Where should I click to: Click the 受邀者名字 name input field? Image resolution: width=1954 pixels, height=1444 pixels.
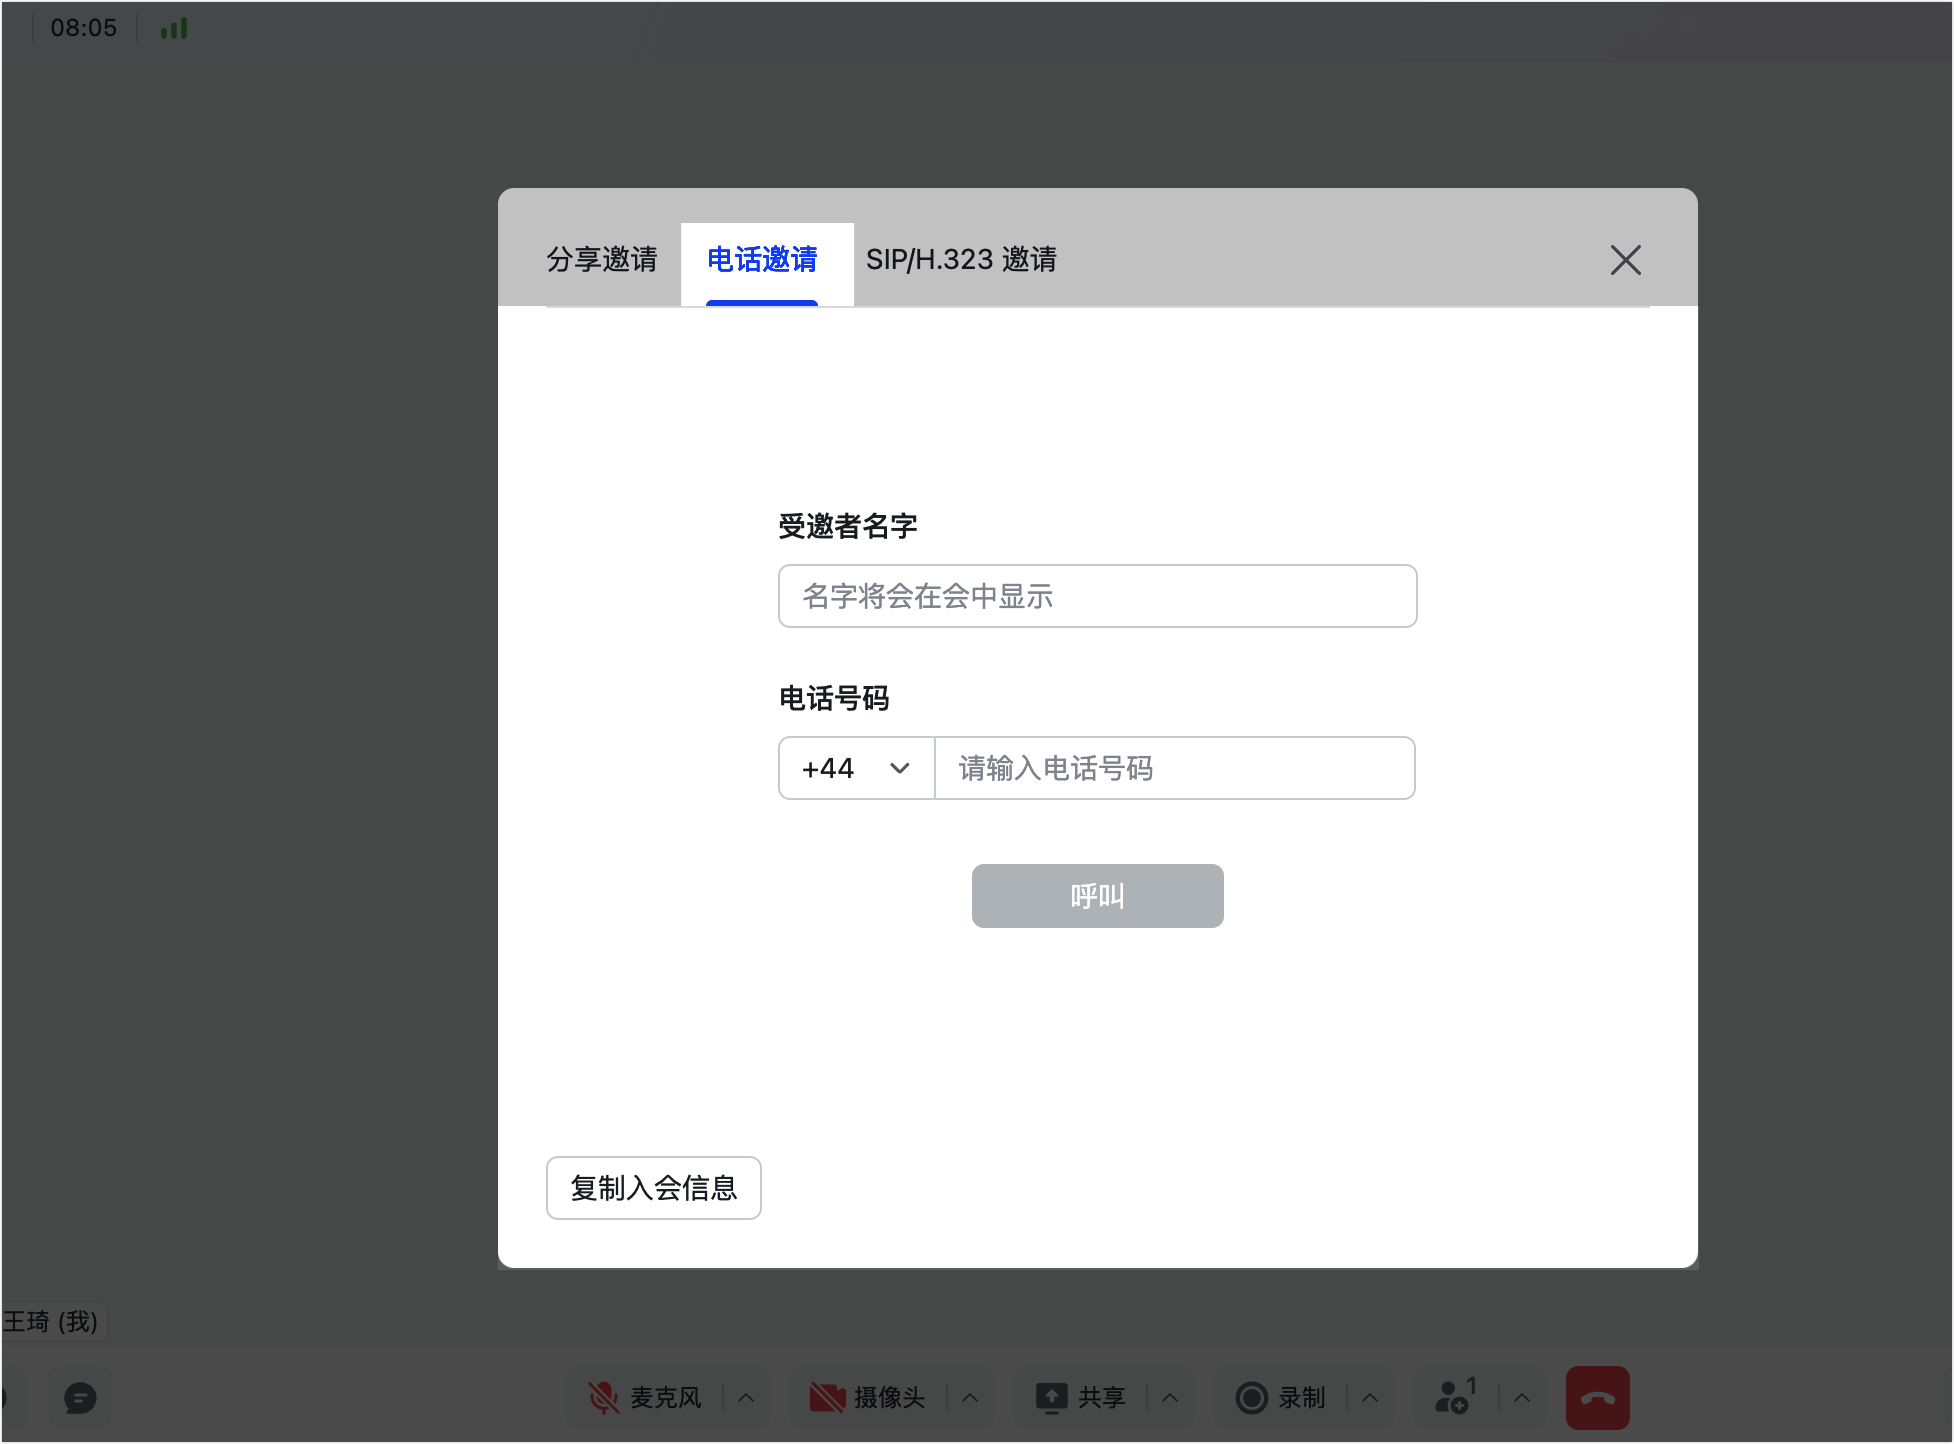coord(1097,596)
